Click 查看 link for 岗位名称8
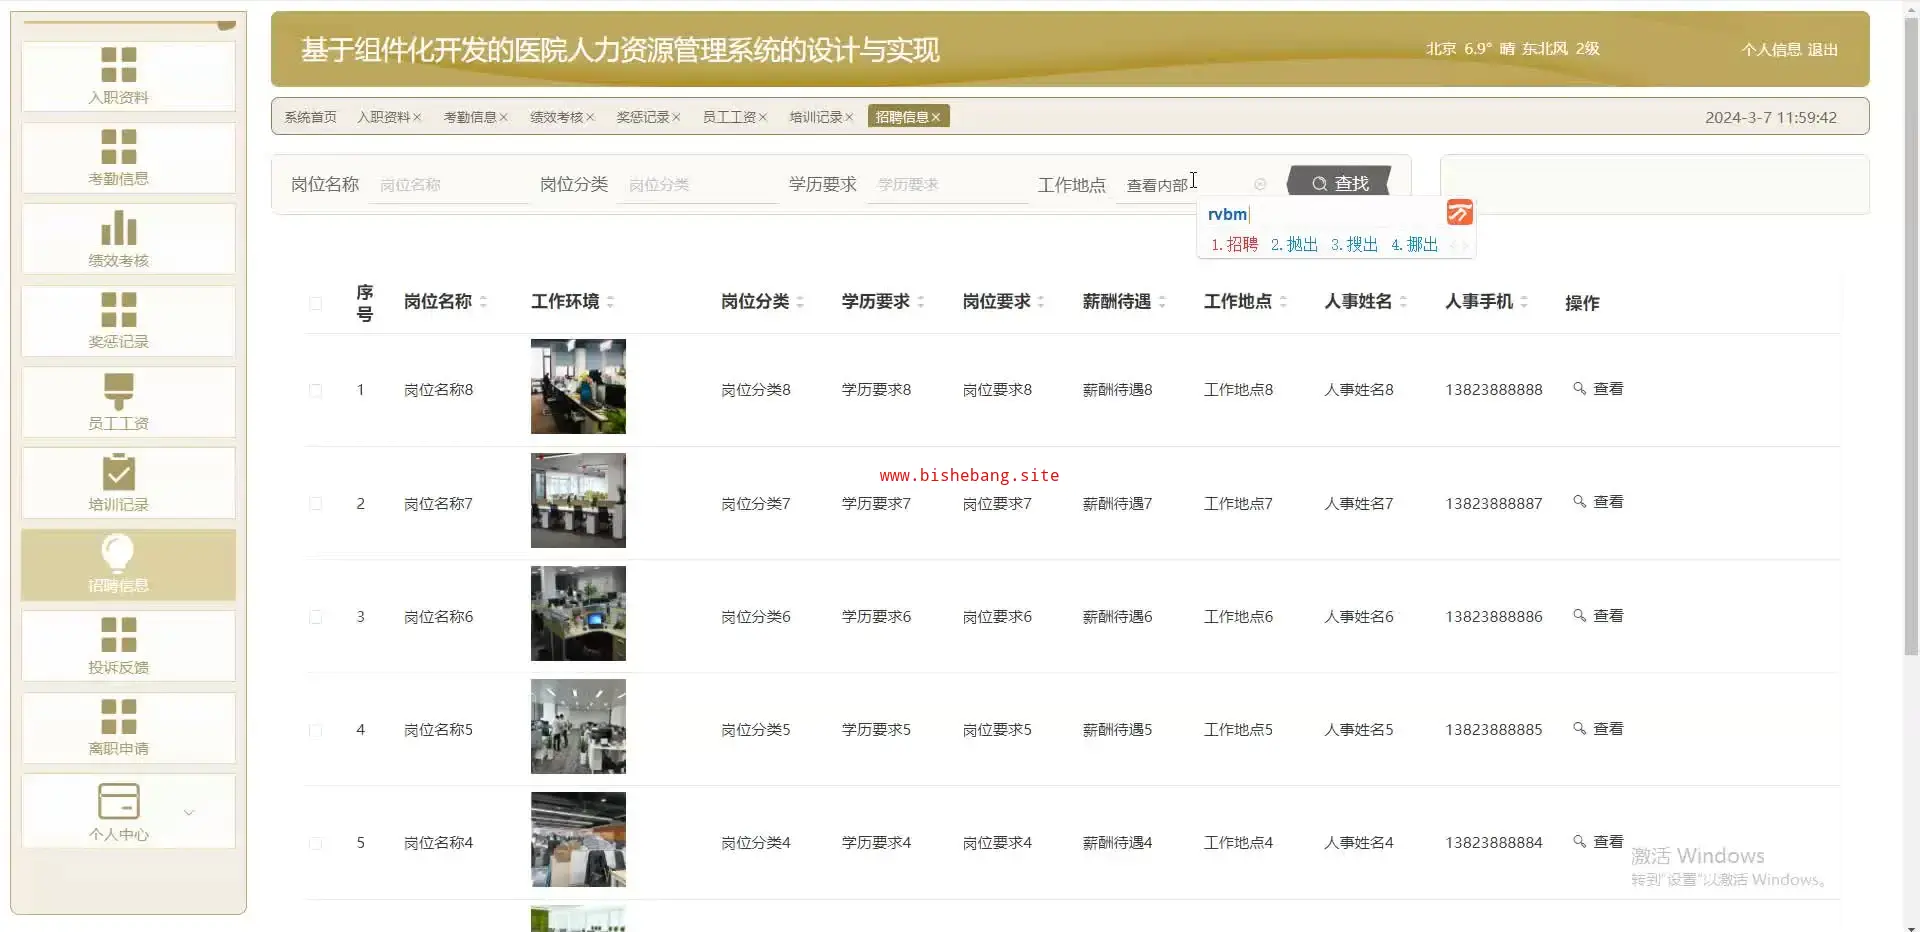The width and height of the screenshot is (1920, 932). tap(1598, 389)
